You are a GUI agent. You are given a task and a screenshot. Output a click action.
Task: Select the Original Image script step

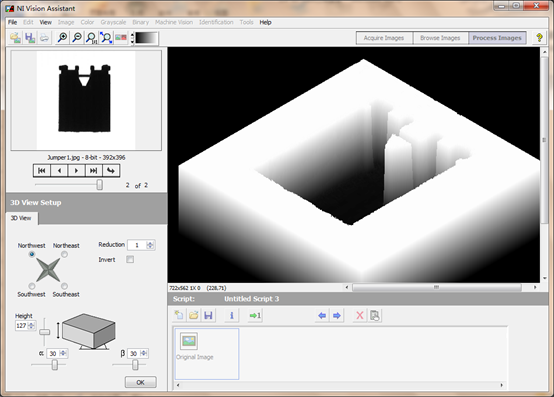click(x=207, y=354)
